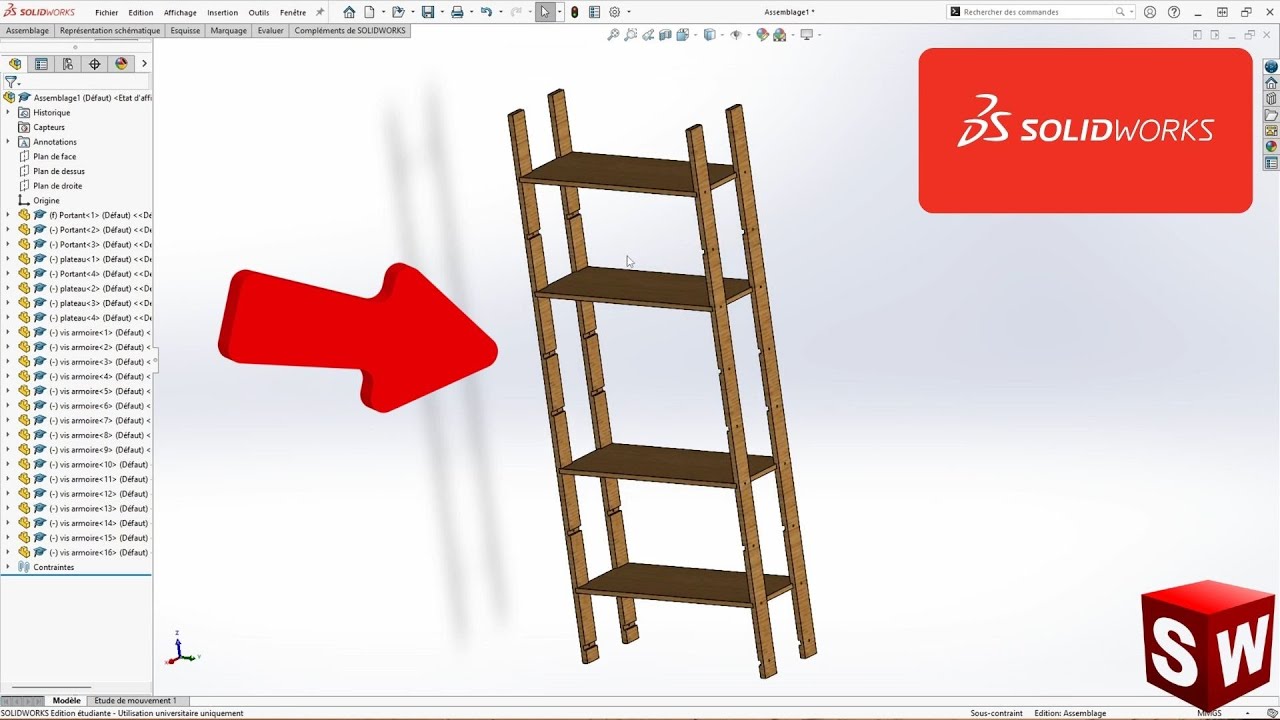
Task: Open 3DEXPERIENCE globe task pane tab
Action: click(1271, 67)
